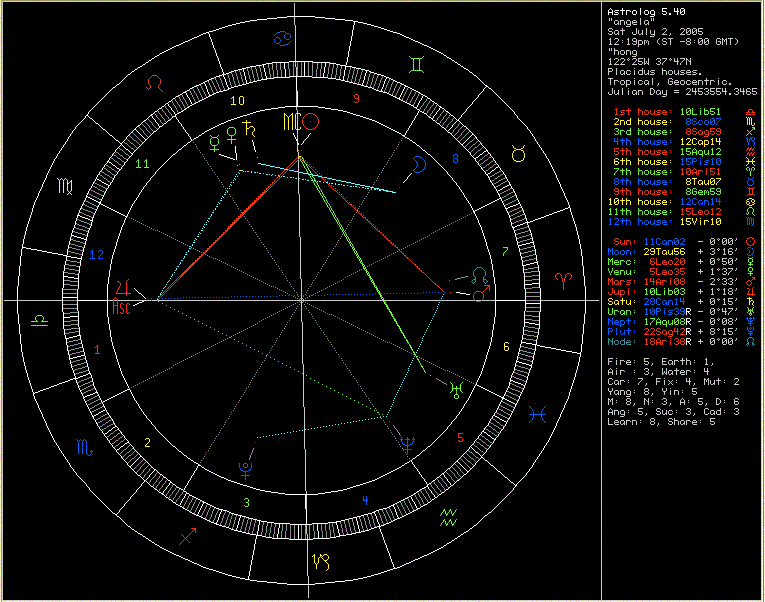Click the 'Placidus houses.' line
The width and height of the screenshot is (765, 602).
[x=655, y=72]
